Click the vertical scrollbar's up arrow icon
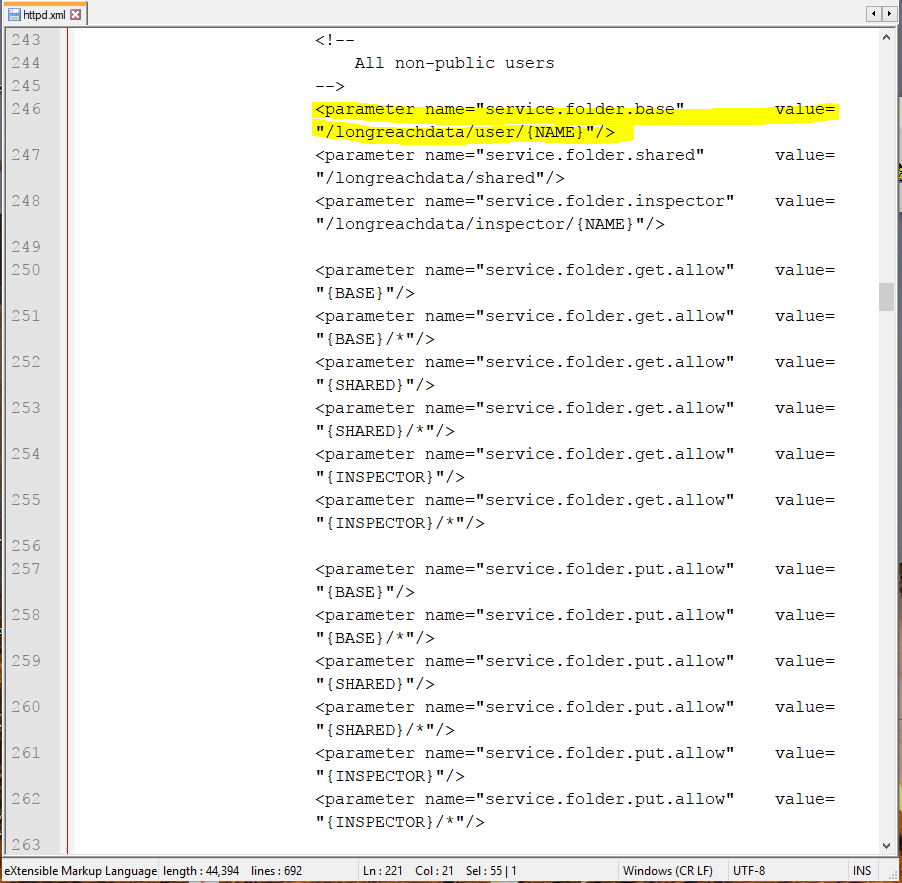The height and width of the screenshot is (883, 902). pyautogui.click(x=886, y=36)
